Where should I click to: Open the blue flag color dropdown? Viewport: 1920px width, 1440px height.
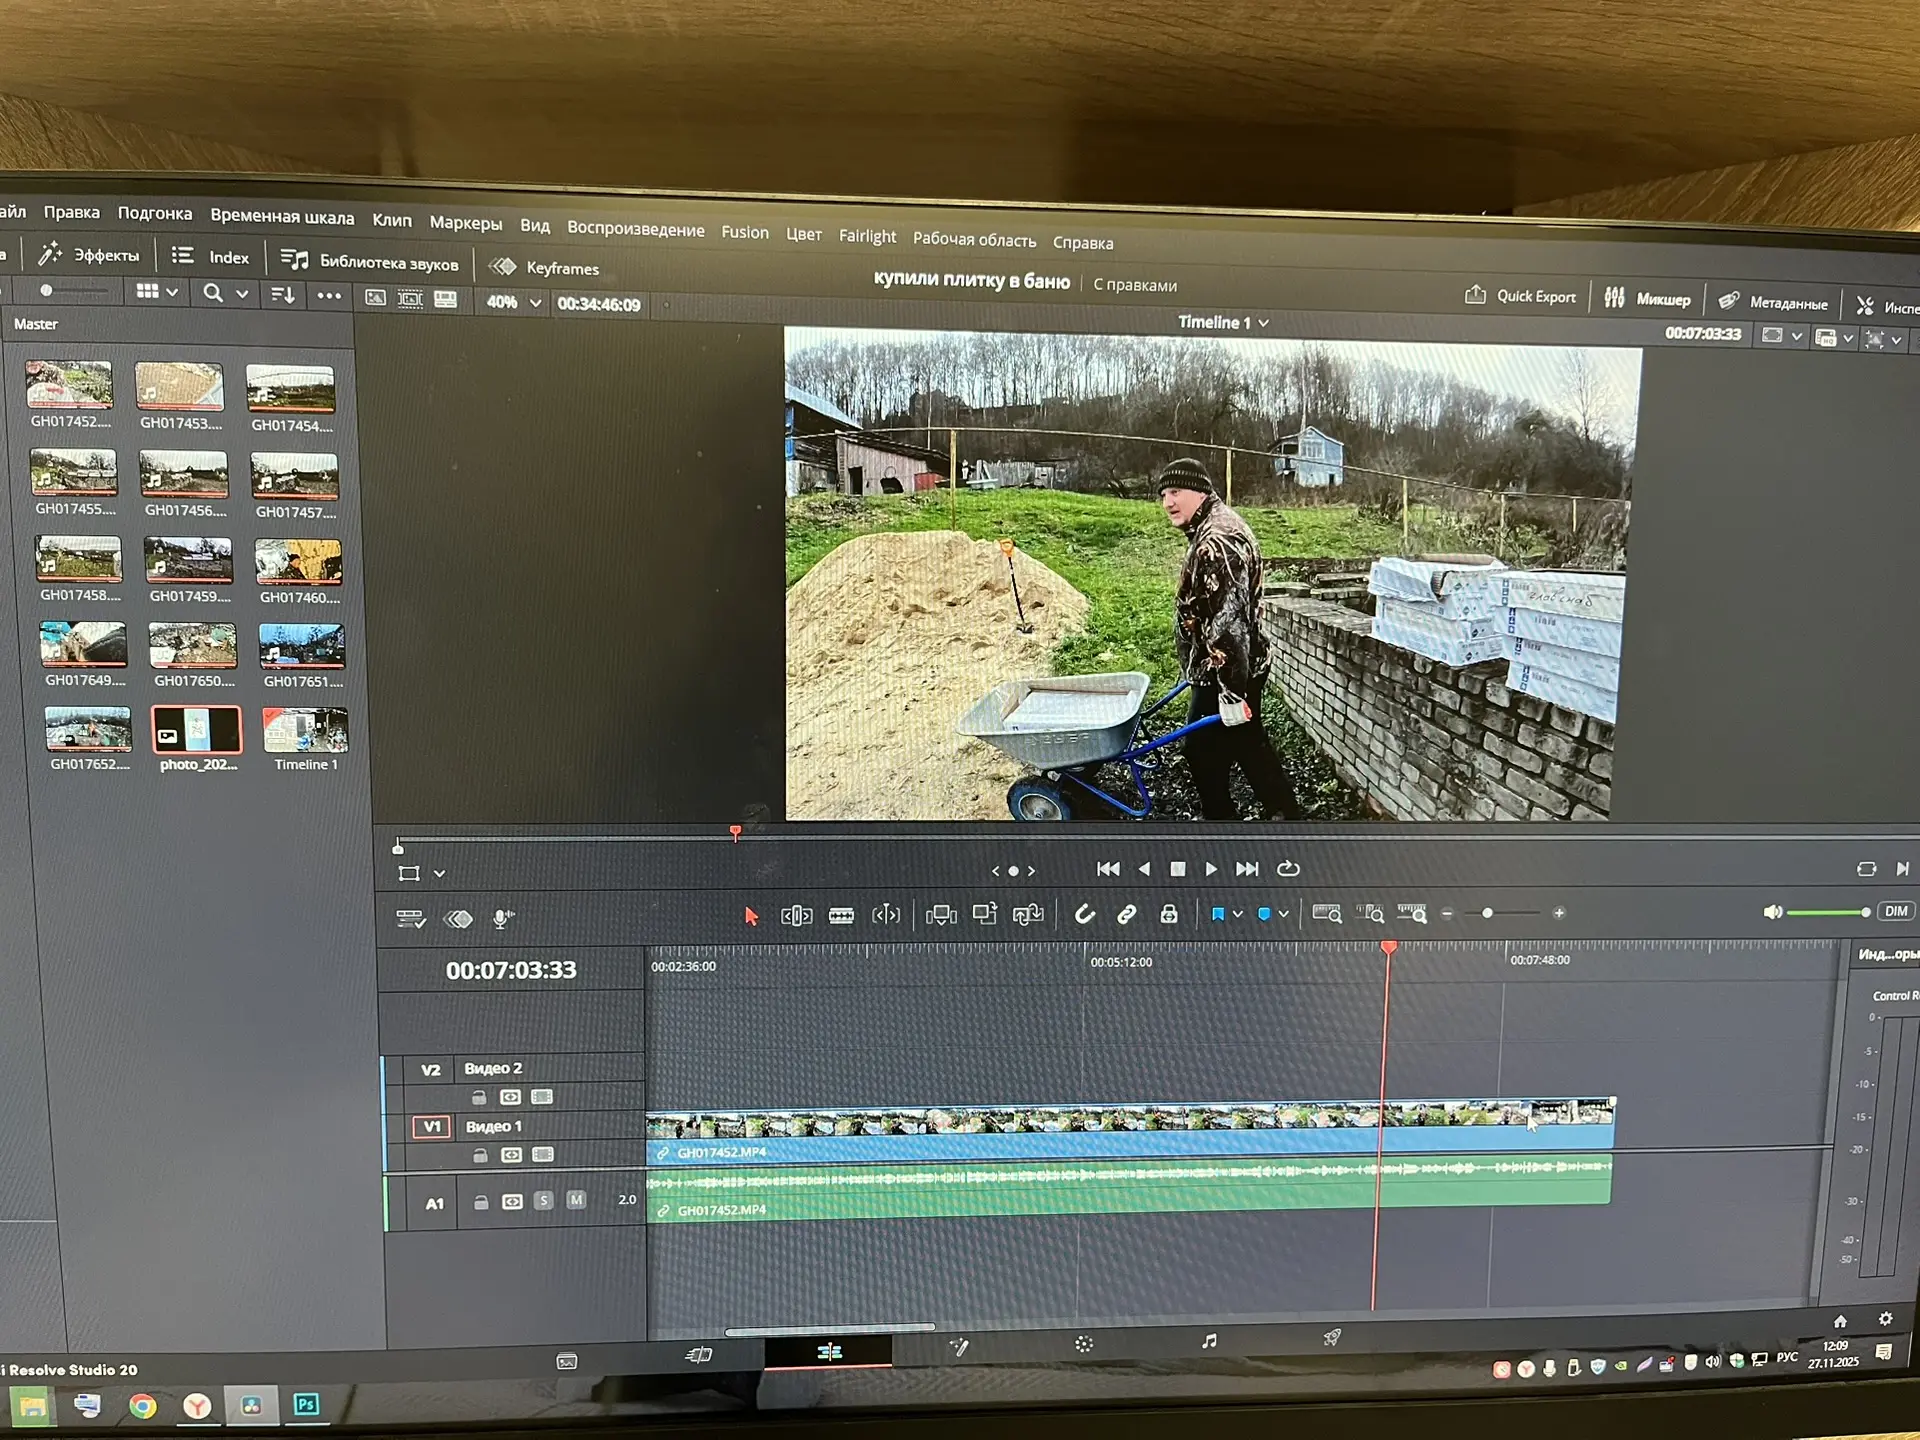pos(1238,914)
